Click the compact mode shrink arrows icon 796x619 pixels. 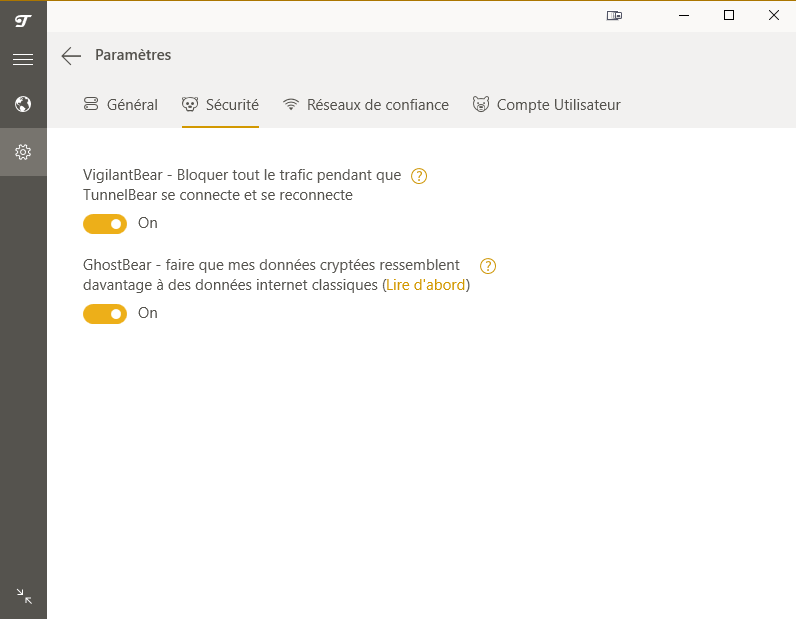24,596
